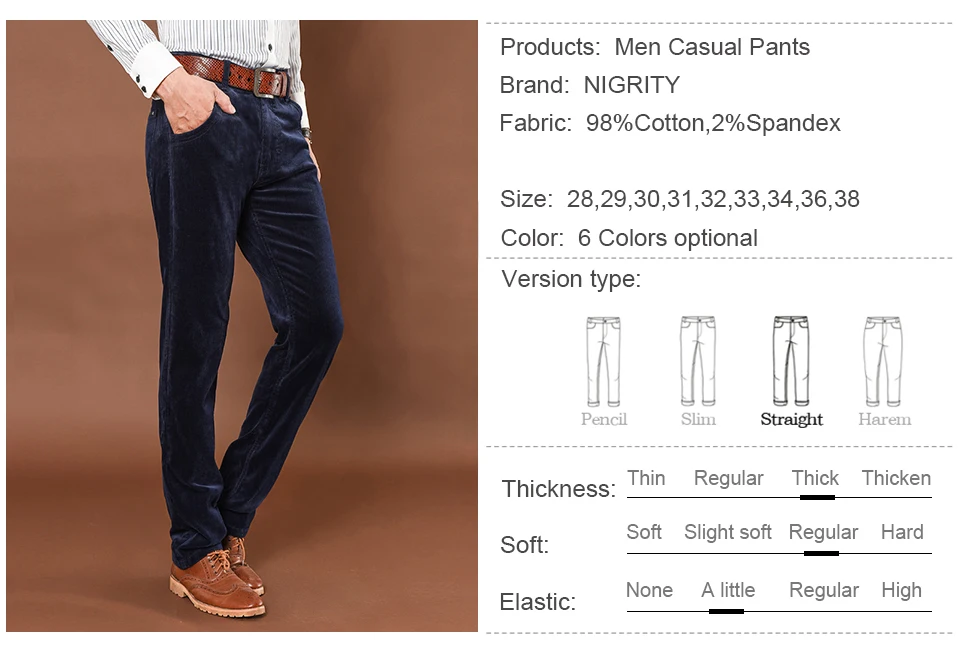Click the brown brogue shoe in photo

pos(216,583)
